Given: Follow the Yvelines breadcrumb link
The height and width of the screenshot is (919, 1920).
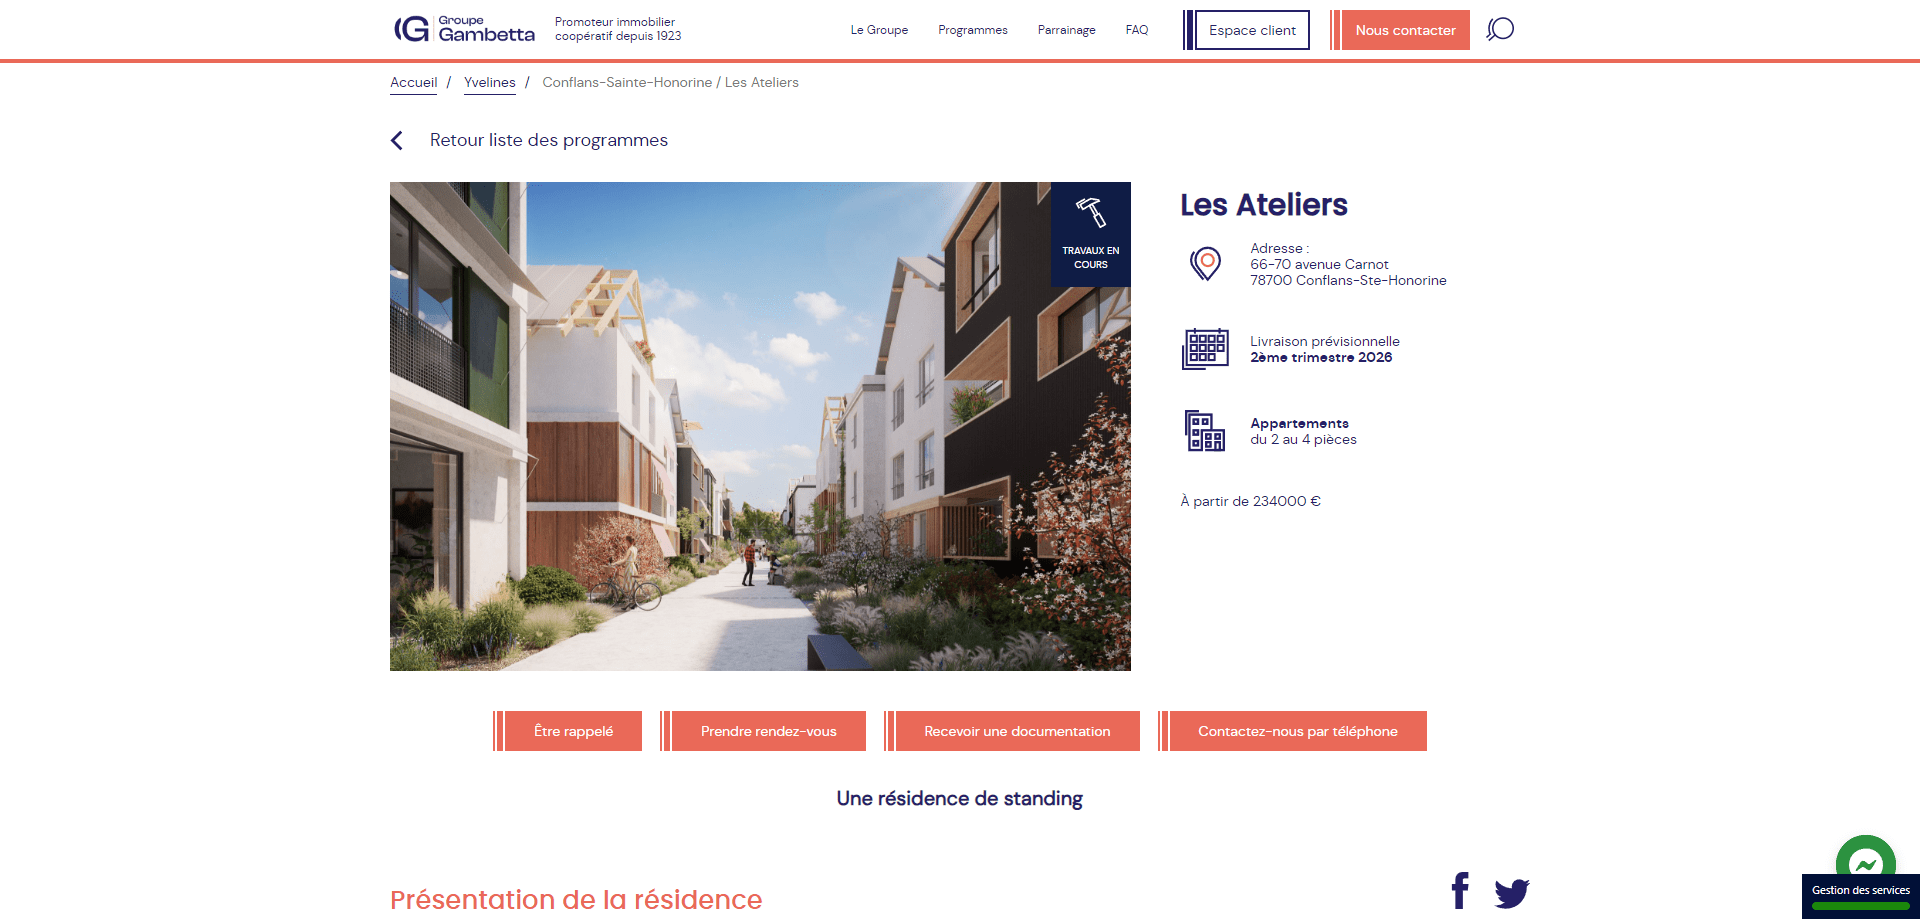Looking at the screenshot, I should click(x=489, y=83).
